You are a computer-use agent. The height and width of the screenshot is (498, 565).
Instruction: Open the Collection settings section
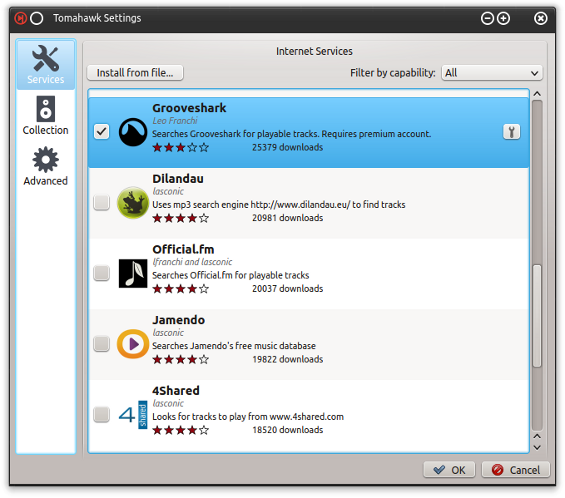(x=46, y=115)
